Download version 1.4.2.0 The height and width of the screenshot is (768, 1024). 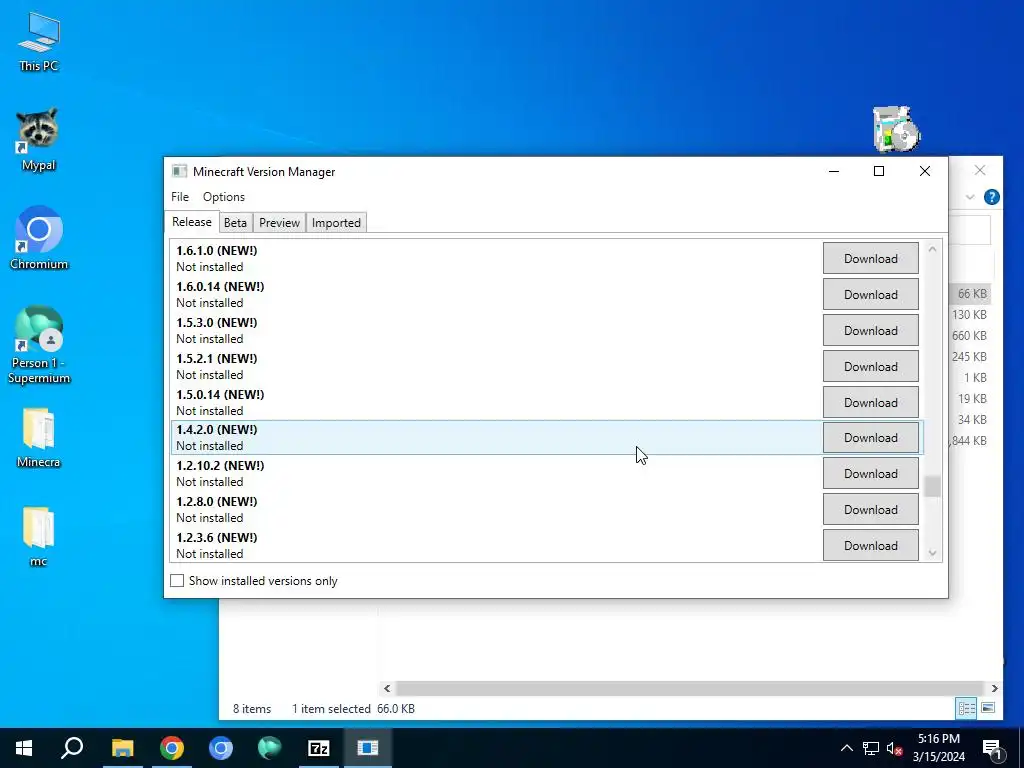click(x=871, y=438)
